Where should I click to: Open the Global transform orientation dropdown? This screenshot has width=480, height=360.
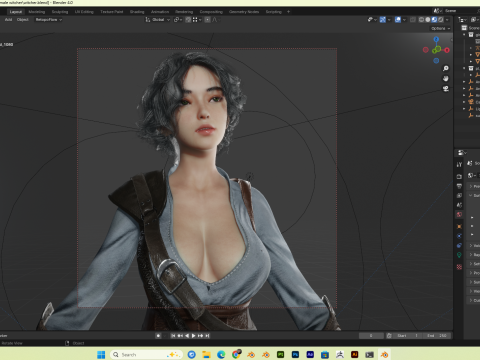[158, 20]
